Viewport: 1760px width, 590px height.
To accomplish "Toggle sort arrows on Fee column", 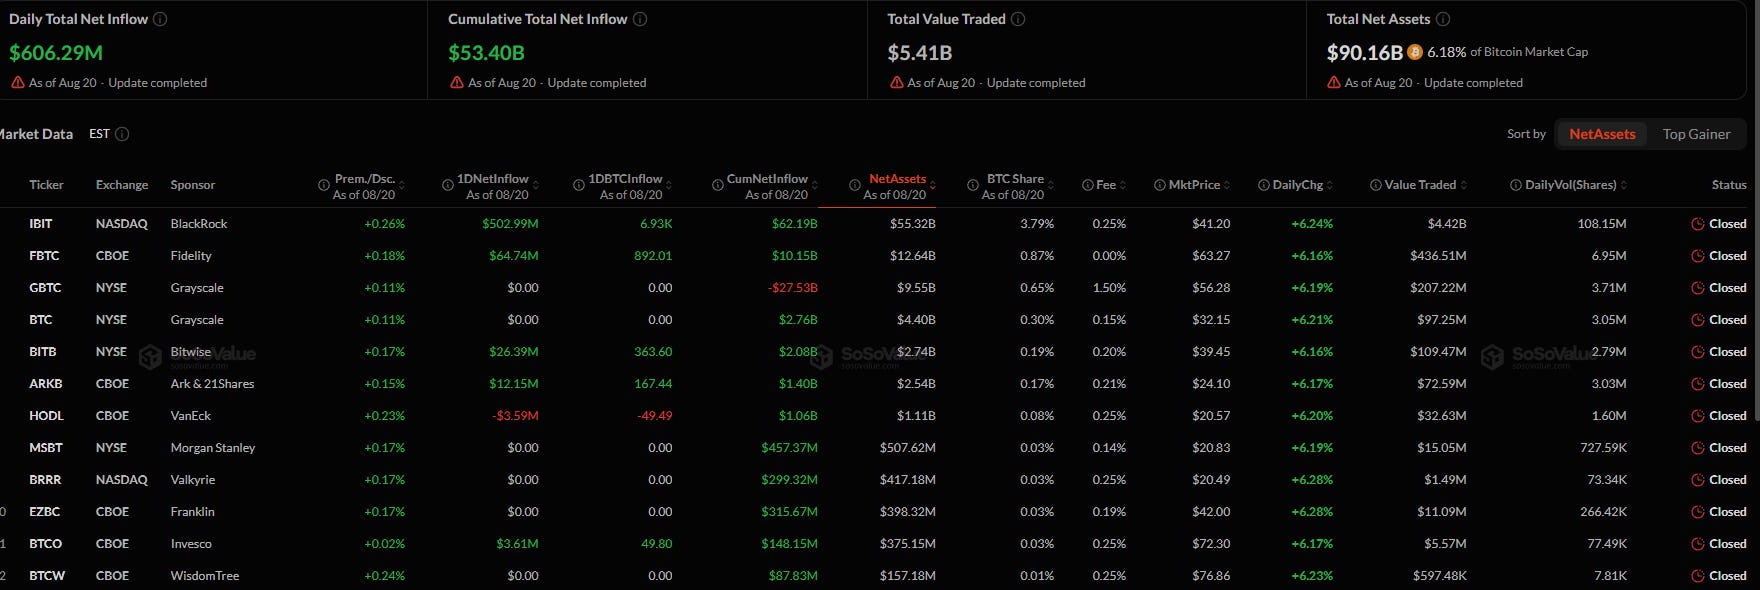I will (x=1123, y=186).
